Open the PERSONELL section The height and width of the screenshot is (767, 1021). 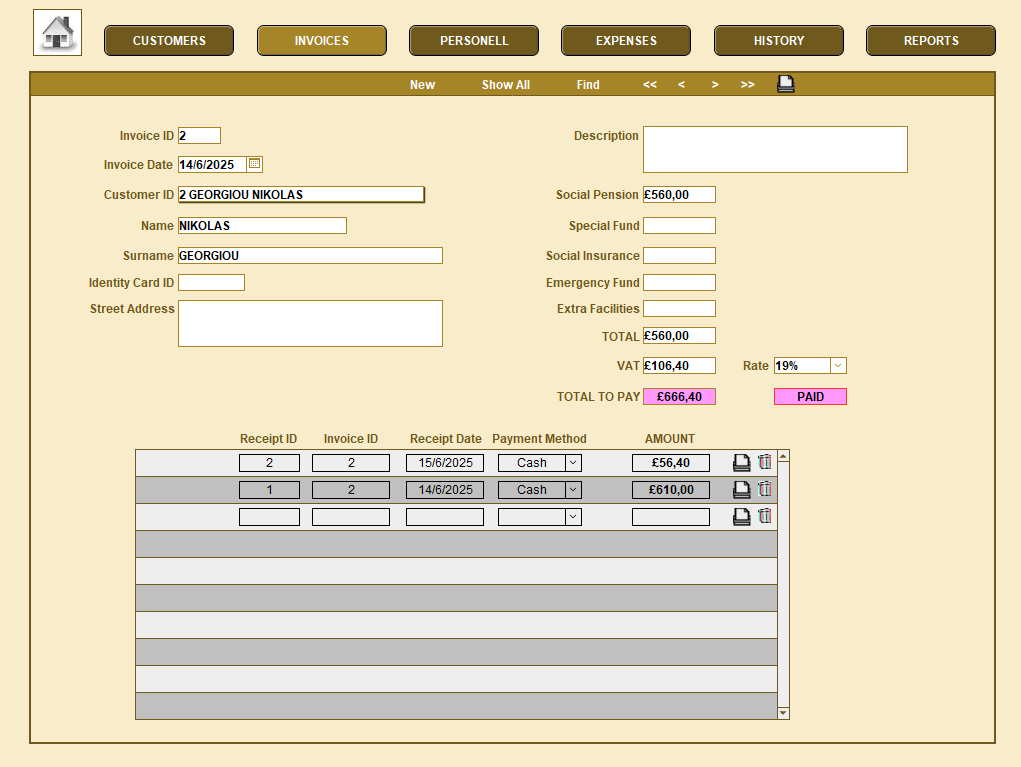point(474,40)
